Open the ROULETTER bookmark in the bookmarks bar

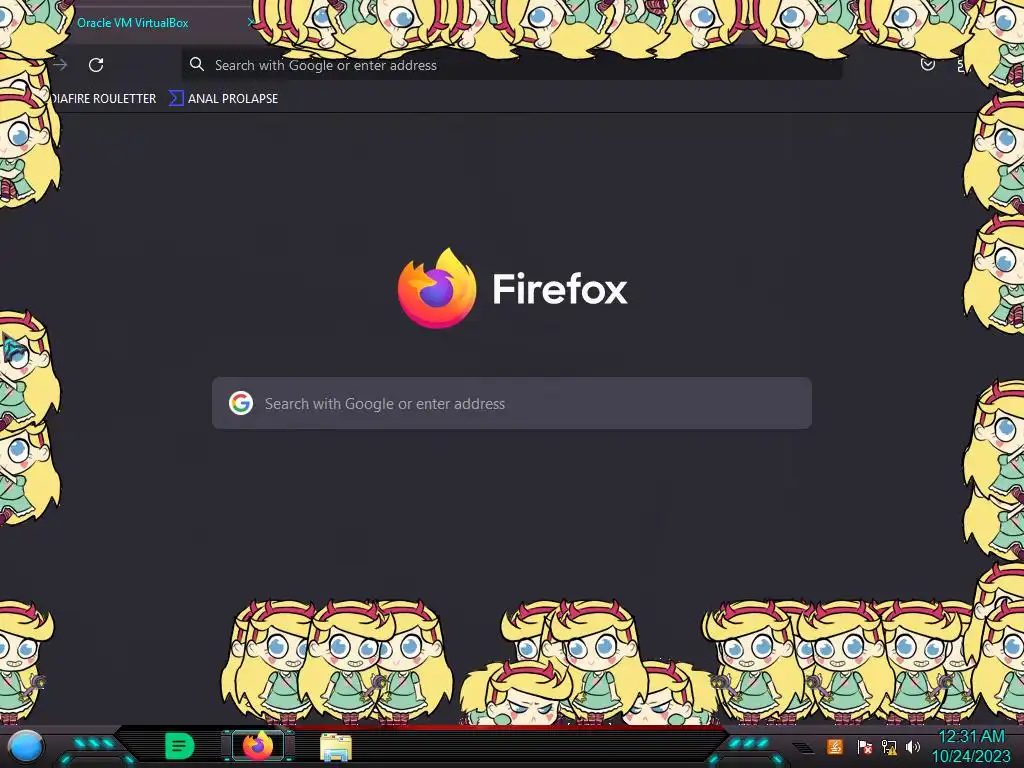pos(103,99)
